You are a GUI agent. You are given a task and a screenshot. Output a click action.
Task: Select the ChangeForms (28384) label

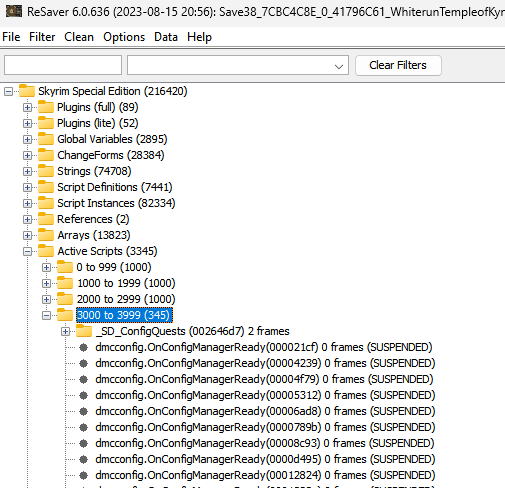pos(111,155)
